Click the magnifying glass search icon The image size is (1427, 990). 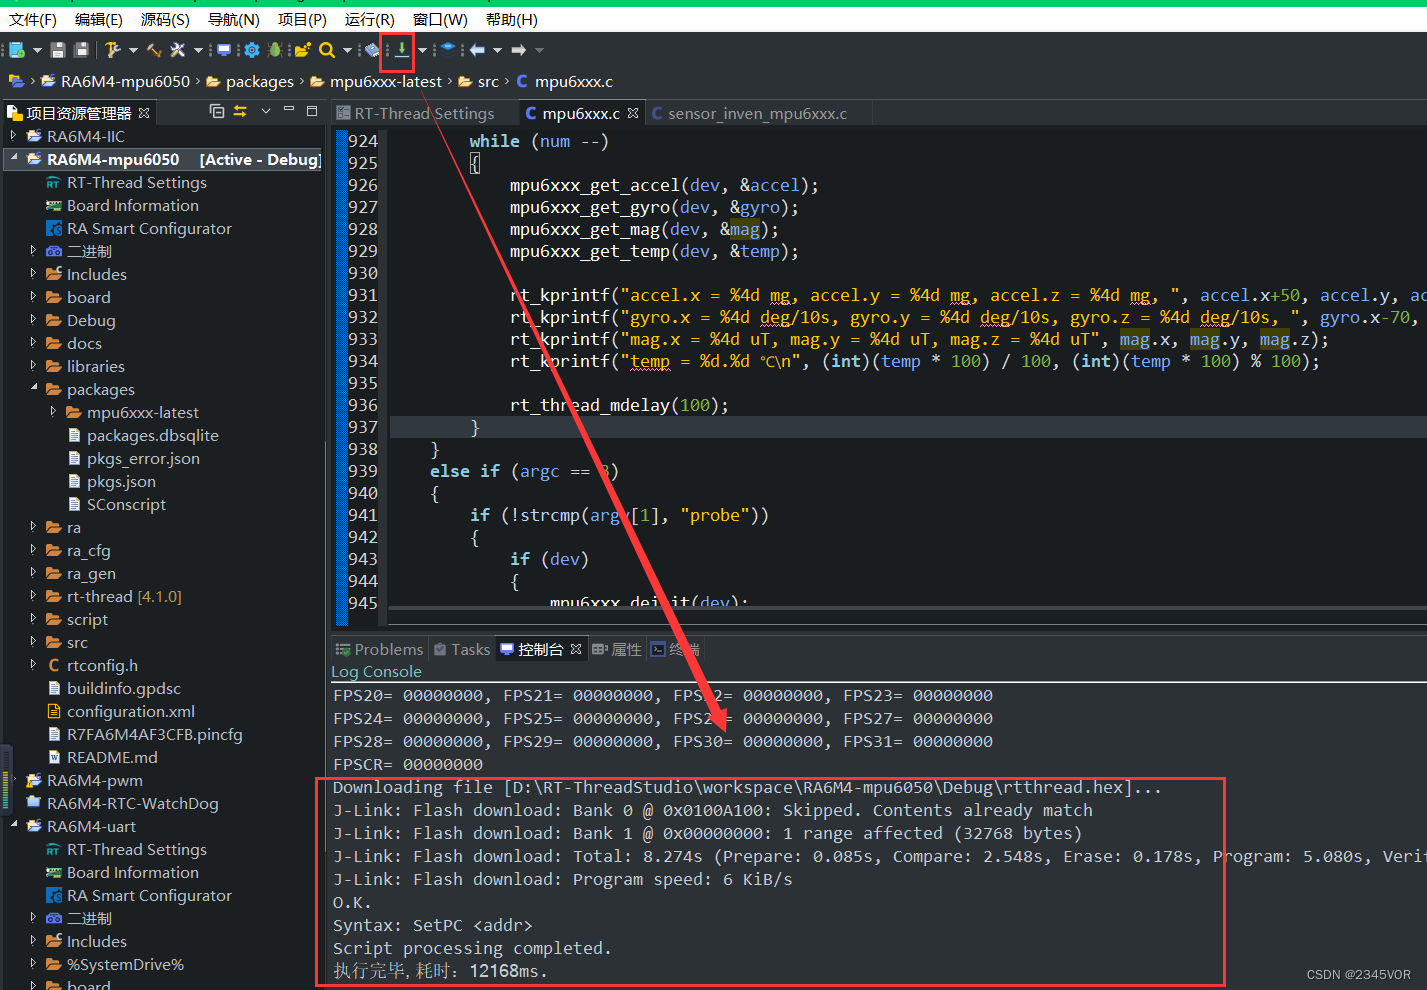[x=327, y=50]
